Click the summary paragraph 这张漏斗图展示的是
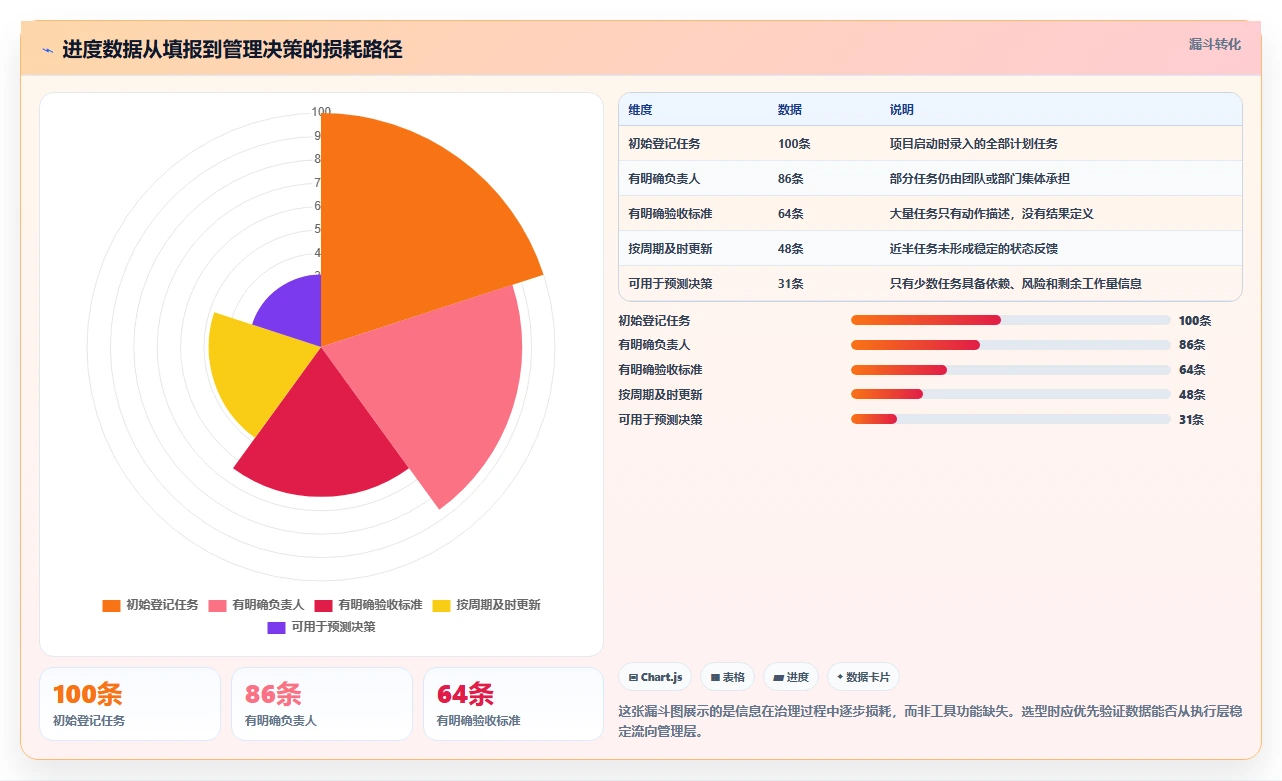 tap(931, 721)
